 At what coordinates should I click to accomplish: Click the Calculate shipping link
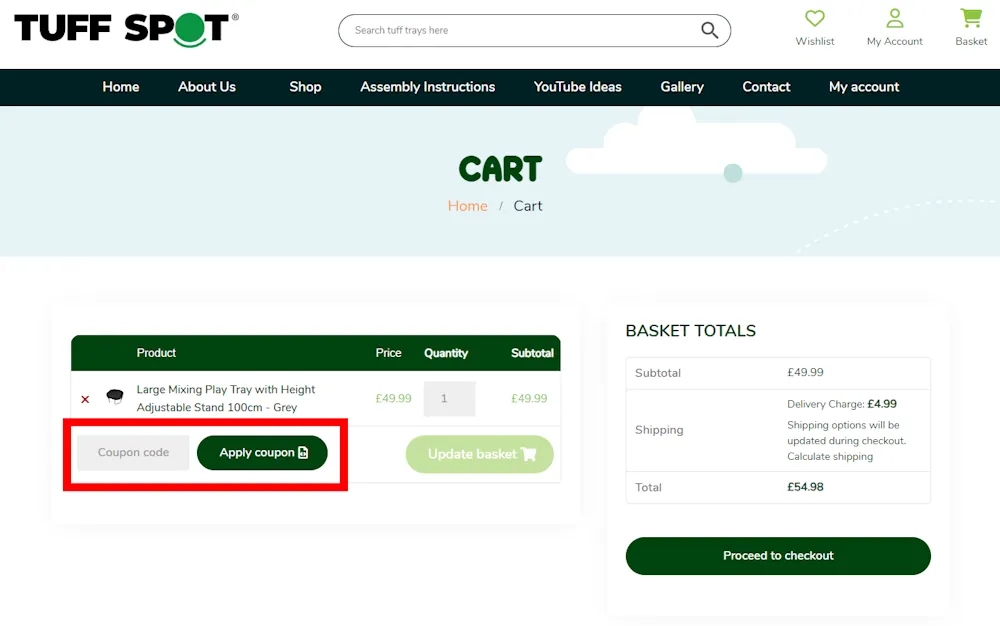[x=830, y=456]
